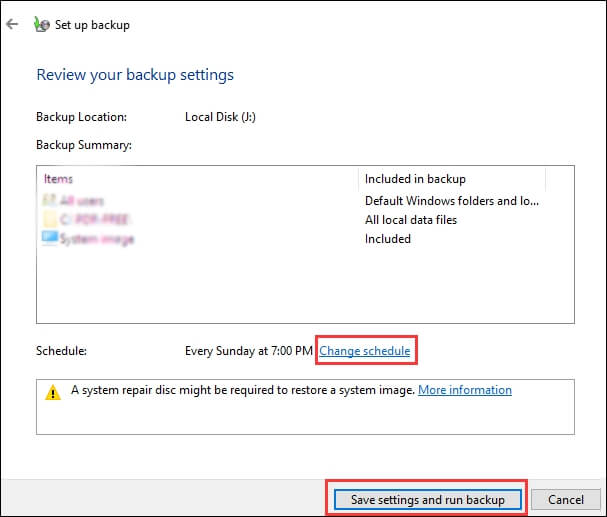Click the 'Backup Summary:' label
Viewport: 607px width, 517px height.
tap(84, 145)
